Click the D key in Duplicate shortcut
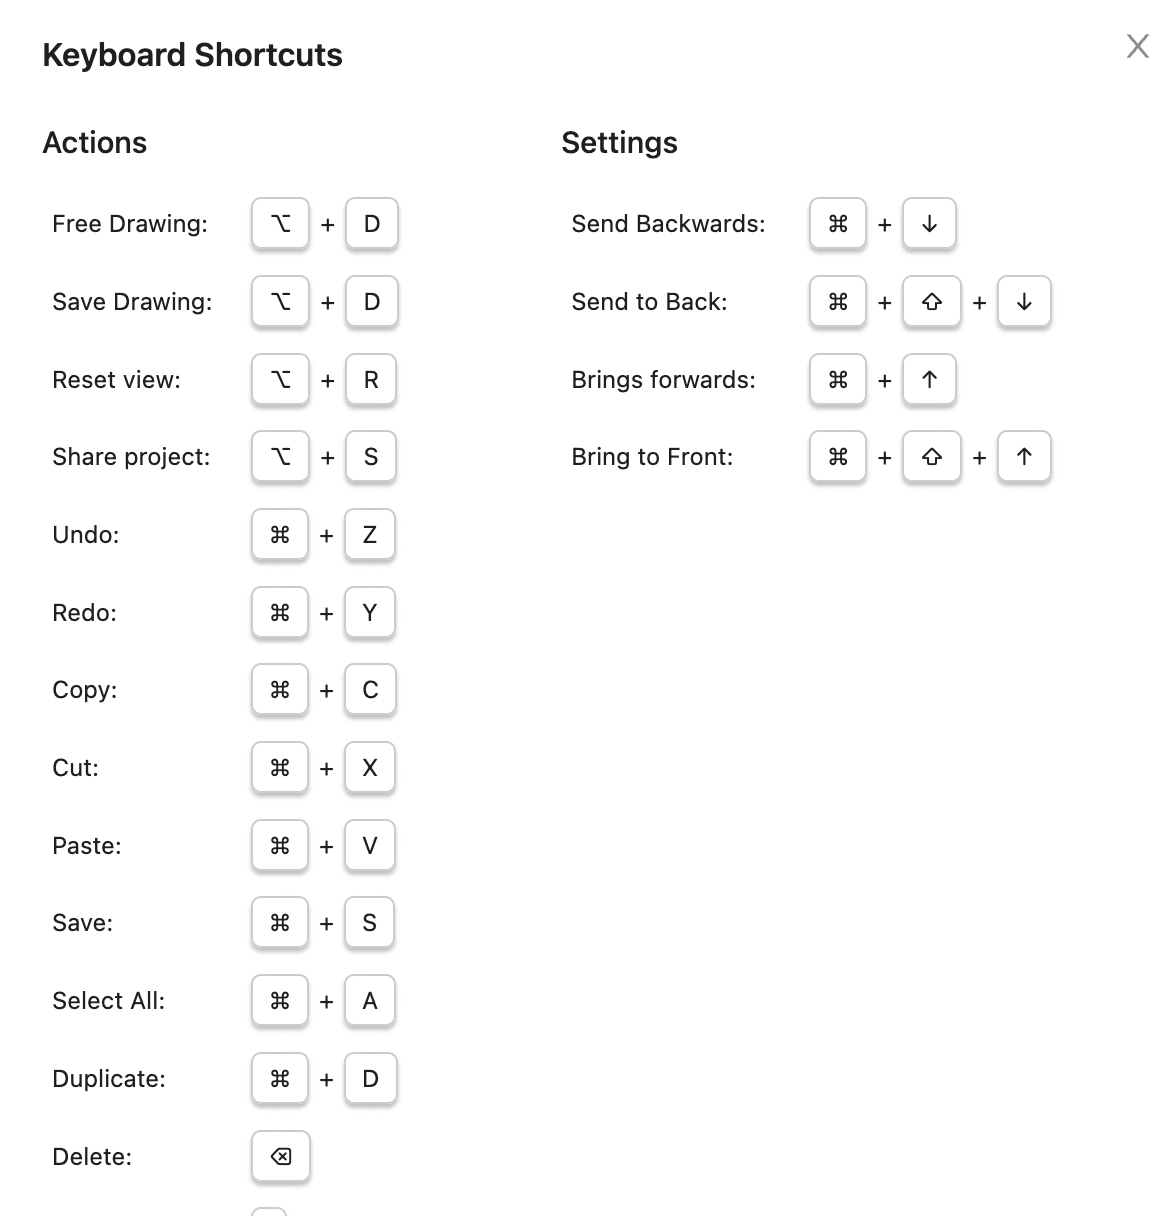The width and height of the screenshot is (1176, 1216). pyautogui.click(x=370, y=1079)
